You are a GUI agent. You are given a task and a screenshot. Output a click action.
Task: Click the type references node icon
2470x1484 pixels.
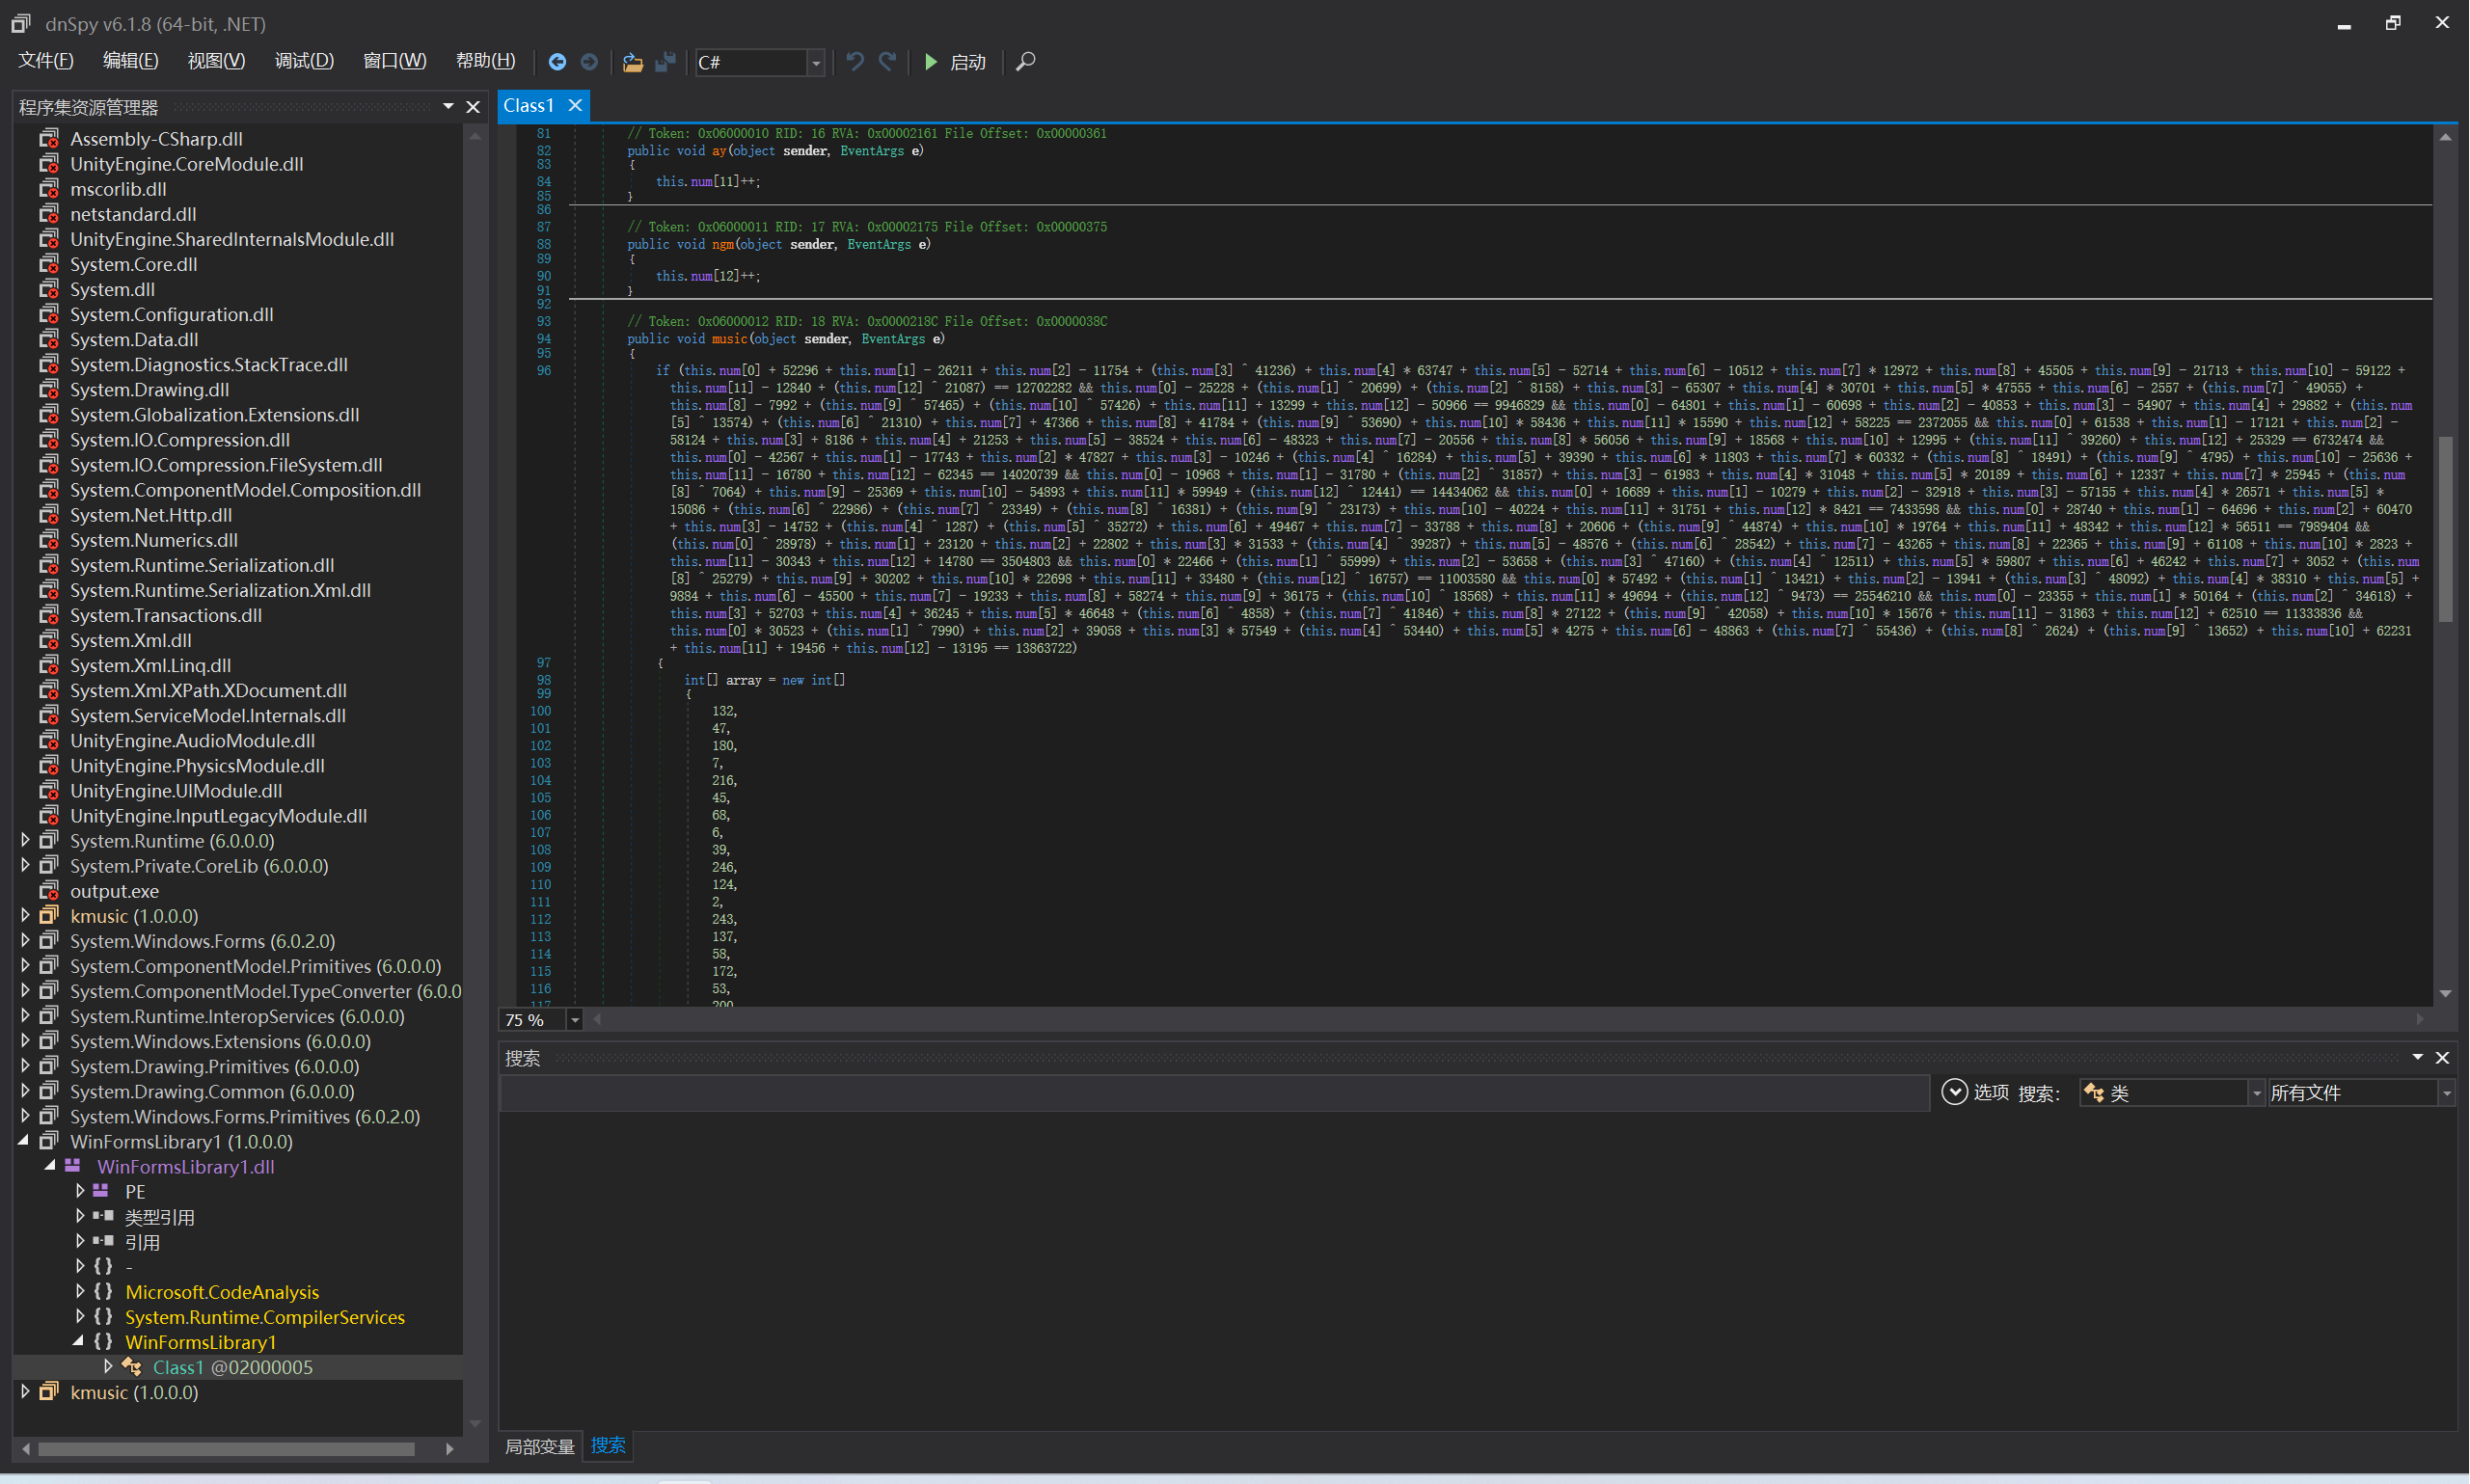103,1216
